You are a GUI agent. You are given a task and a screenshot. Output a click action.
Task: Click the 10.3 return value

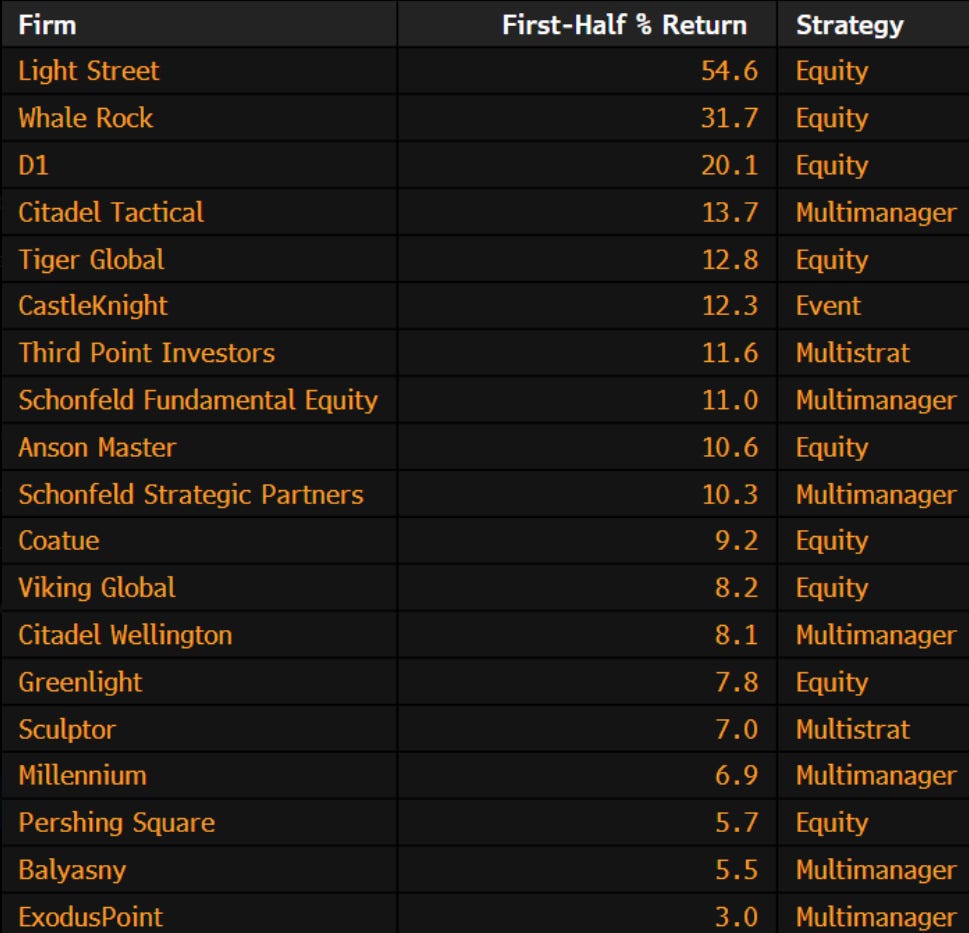pyautogui.click(x=730, y=494)
